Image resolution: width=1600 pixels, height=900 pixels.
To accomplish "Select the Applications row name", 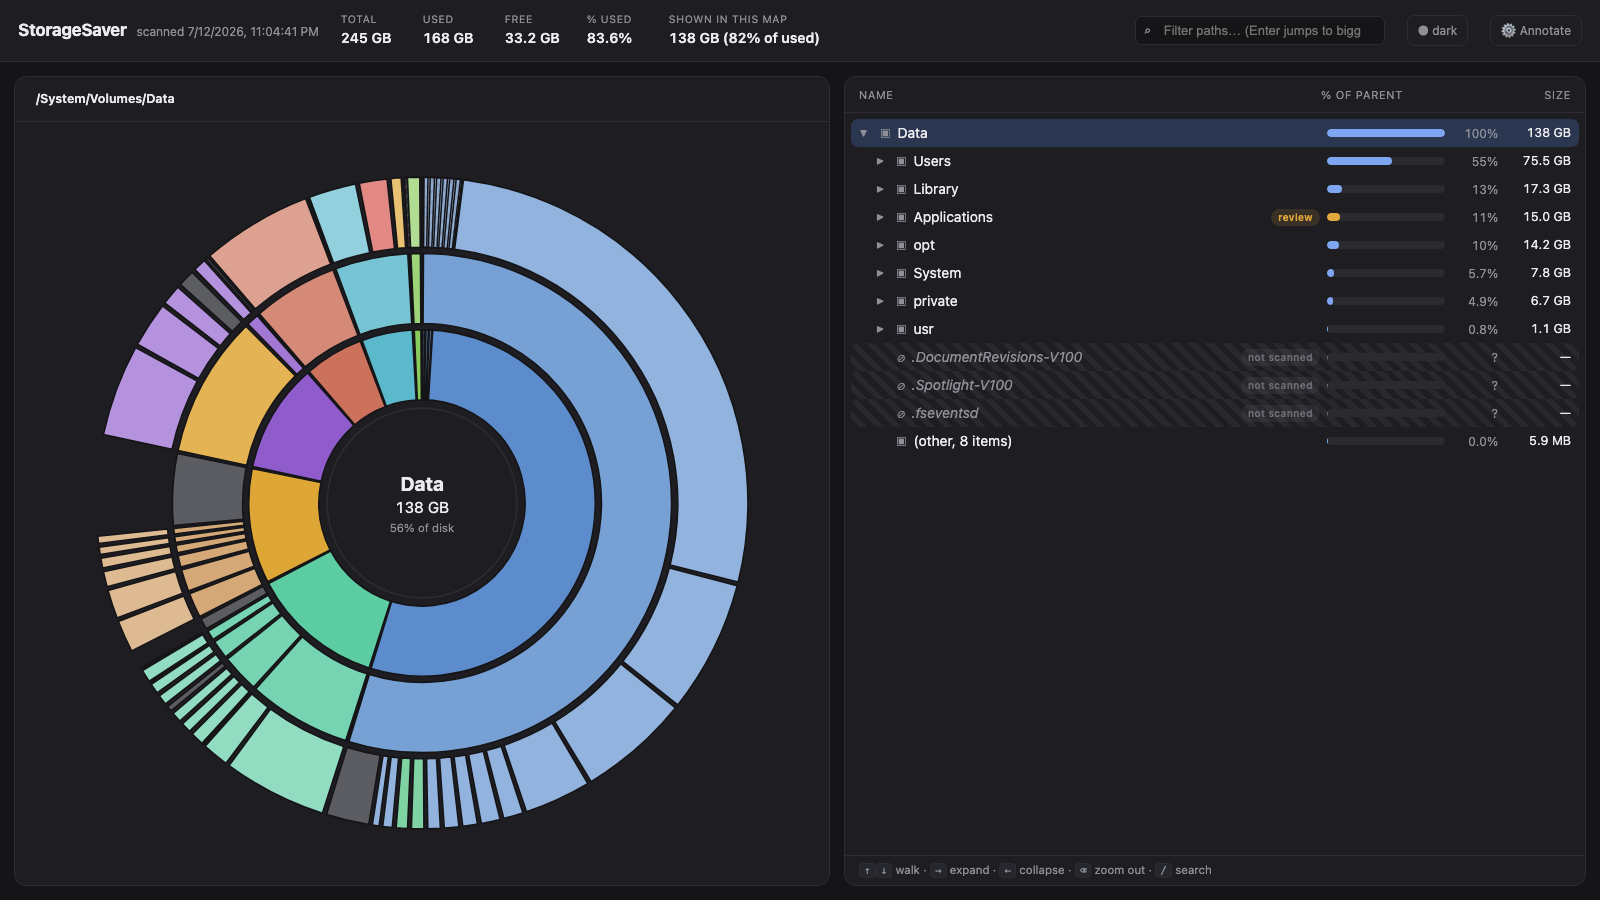I will coord(953,217).
